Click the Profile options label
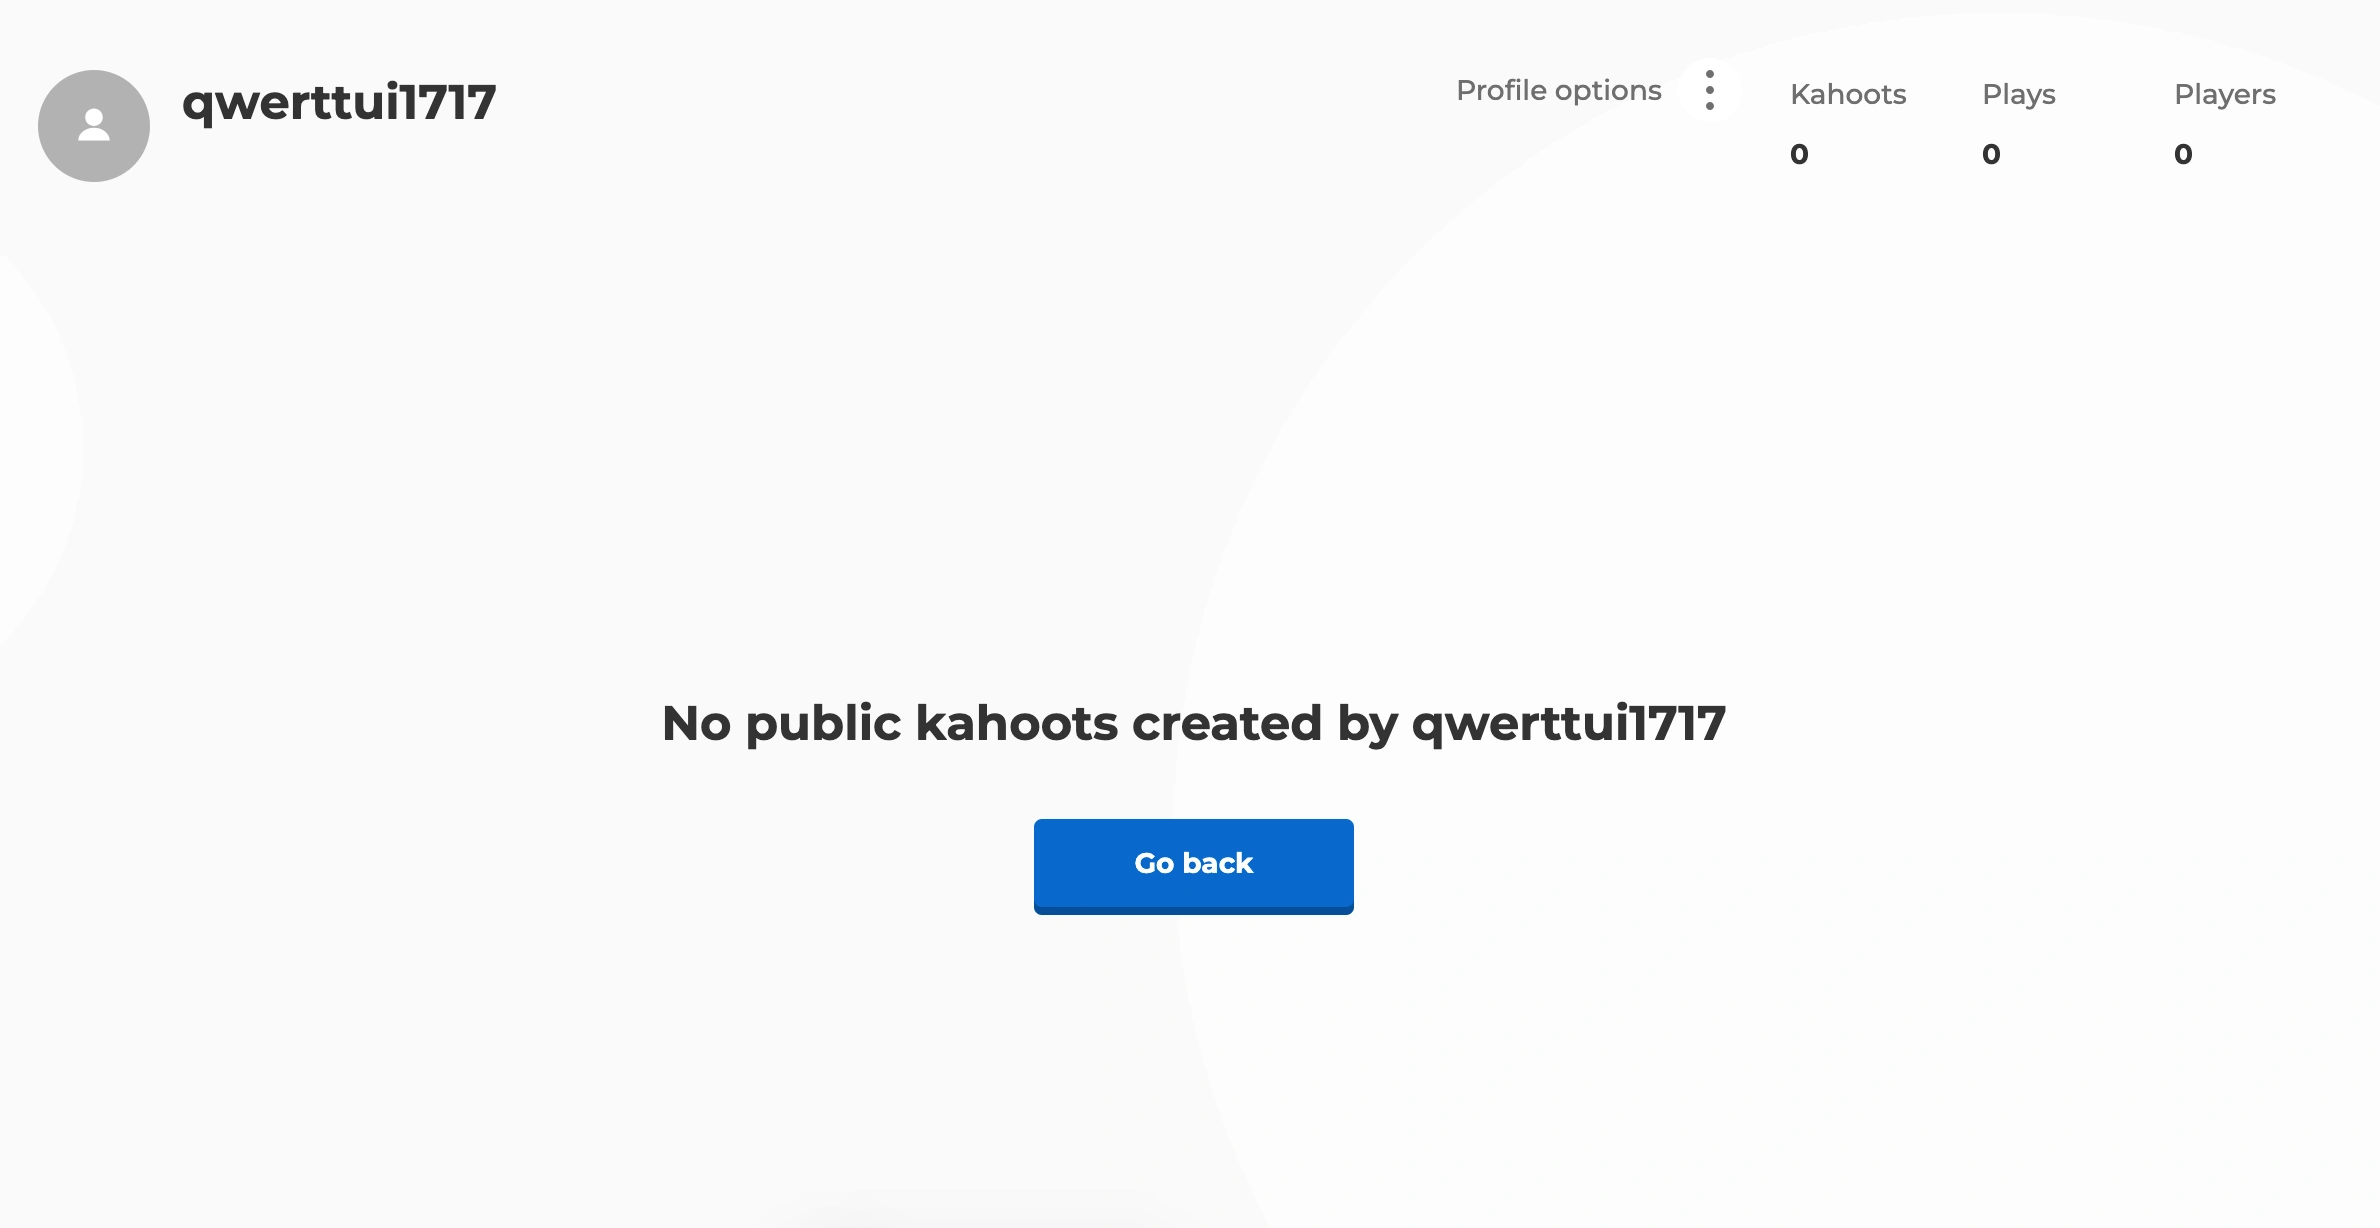2380x1228 pixels. [x=1558, y=91]
